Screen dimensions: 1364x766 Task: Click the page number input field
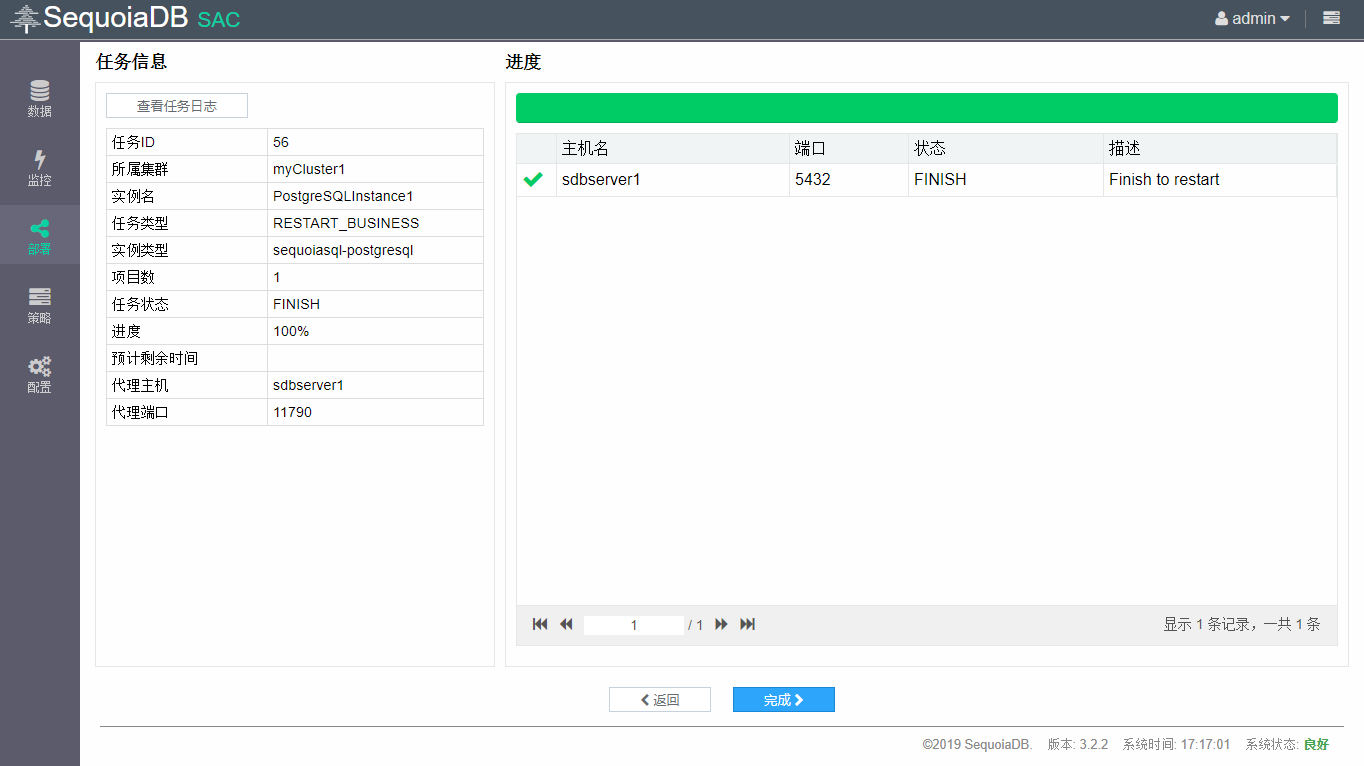pyautogui.click(x=634, y=623)
